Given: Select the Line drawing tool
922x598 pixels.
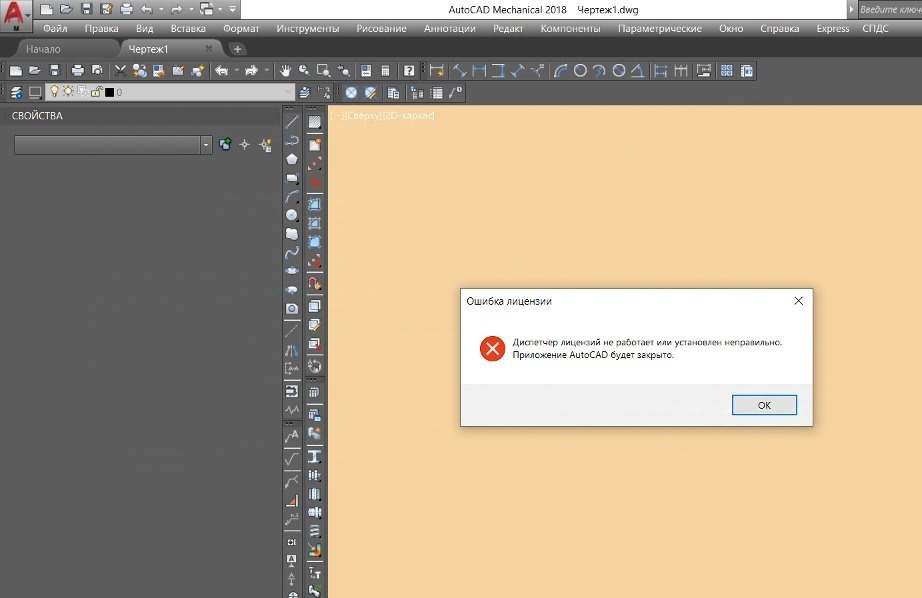Looking at the screenshot, I should pos(292,122).
